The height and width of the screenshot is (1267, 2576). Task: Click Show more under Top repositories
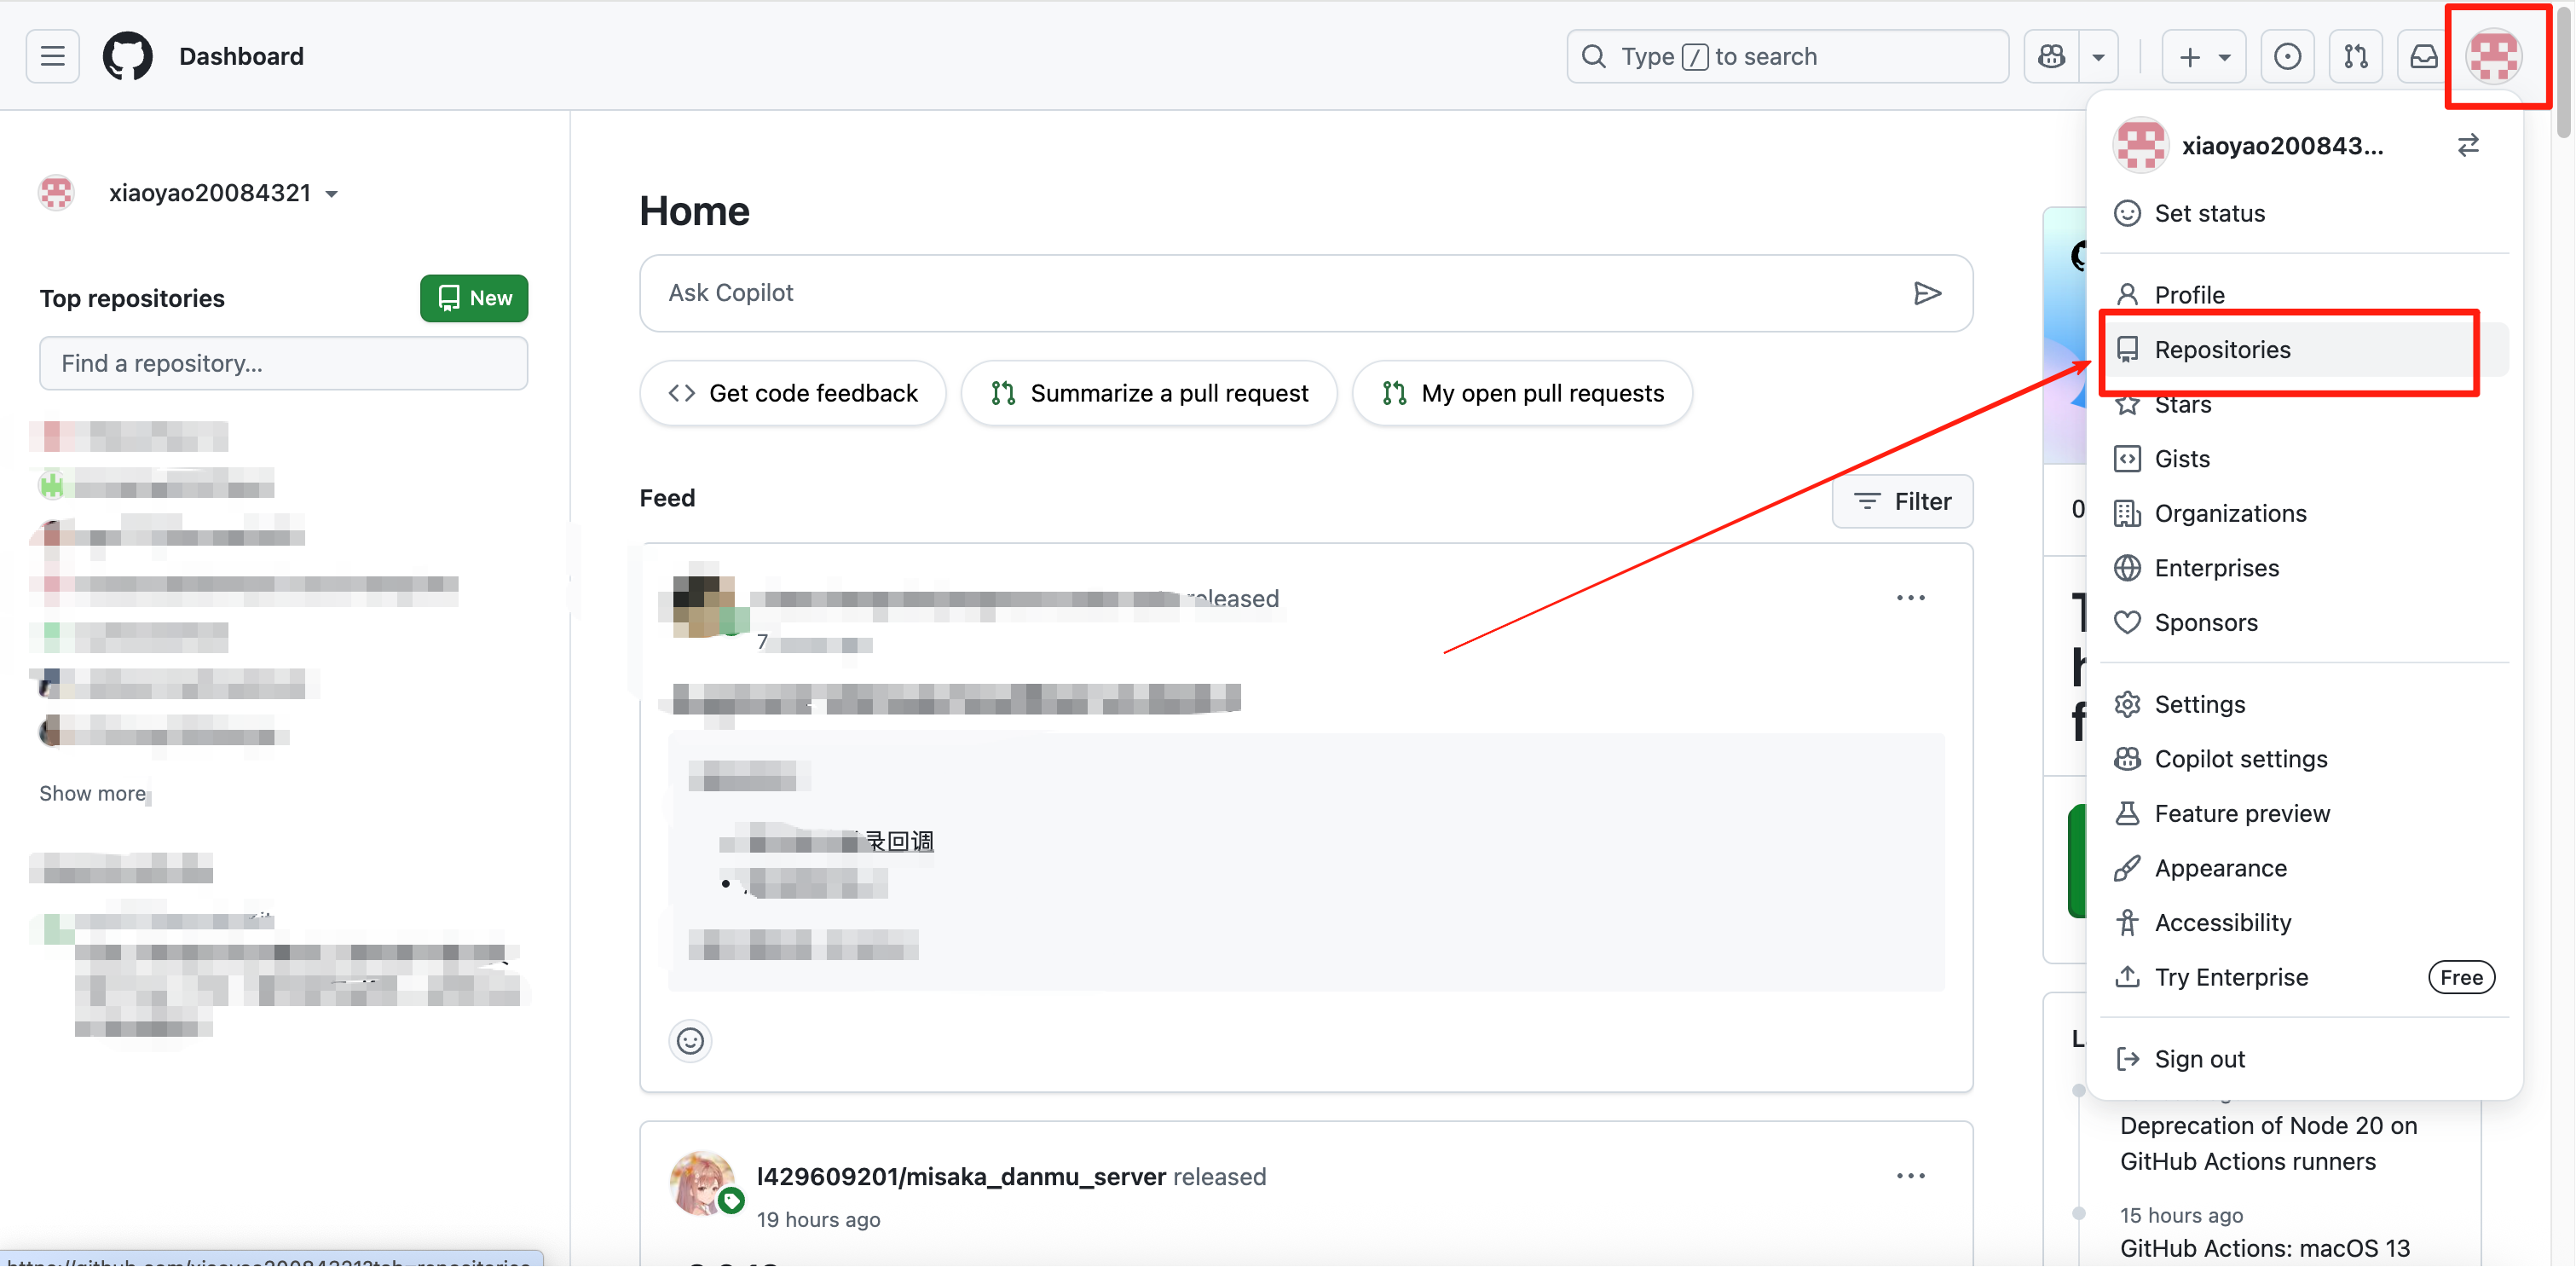(x=92, y=793)
